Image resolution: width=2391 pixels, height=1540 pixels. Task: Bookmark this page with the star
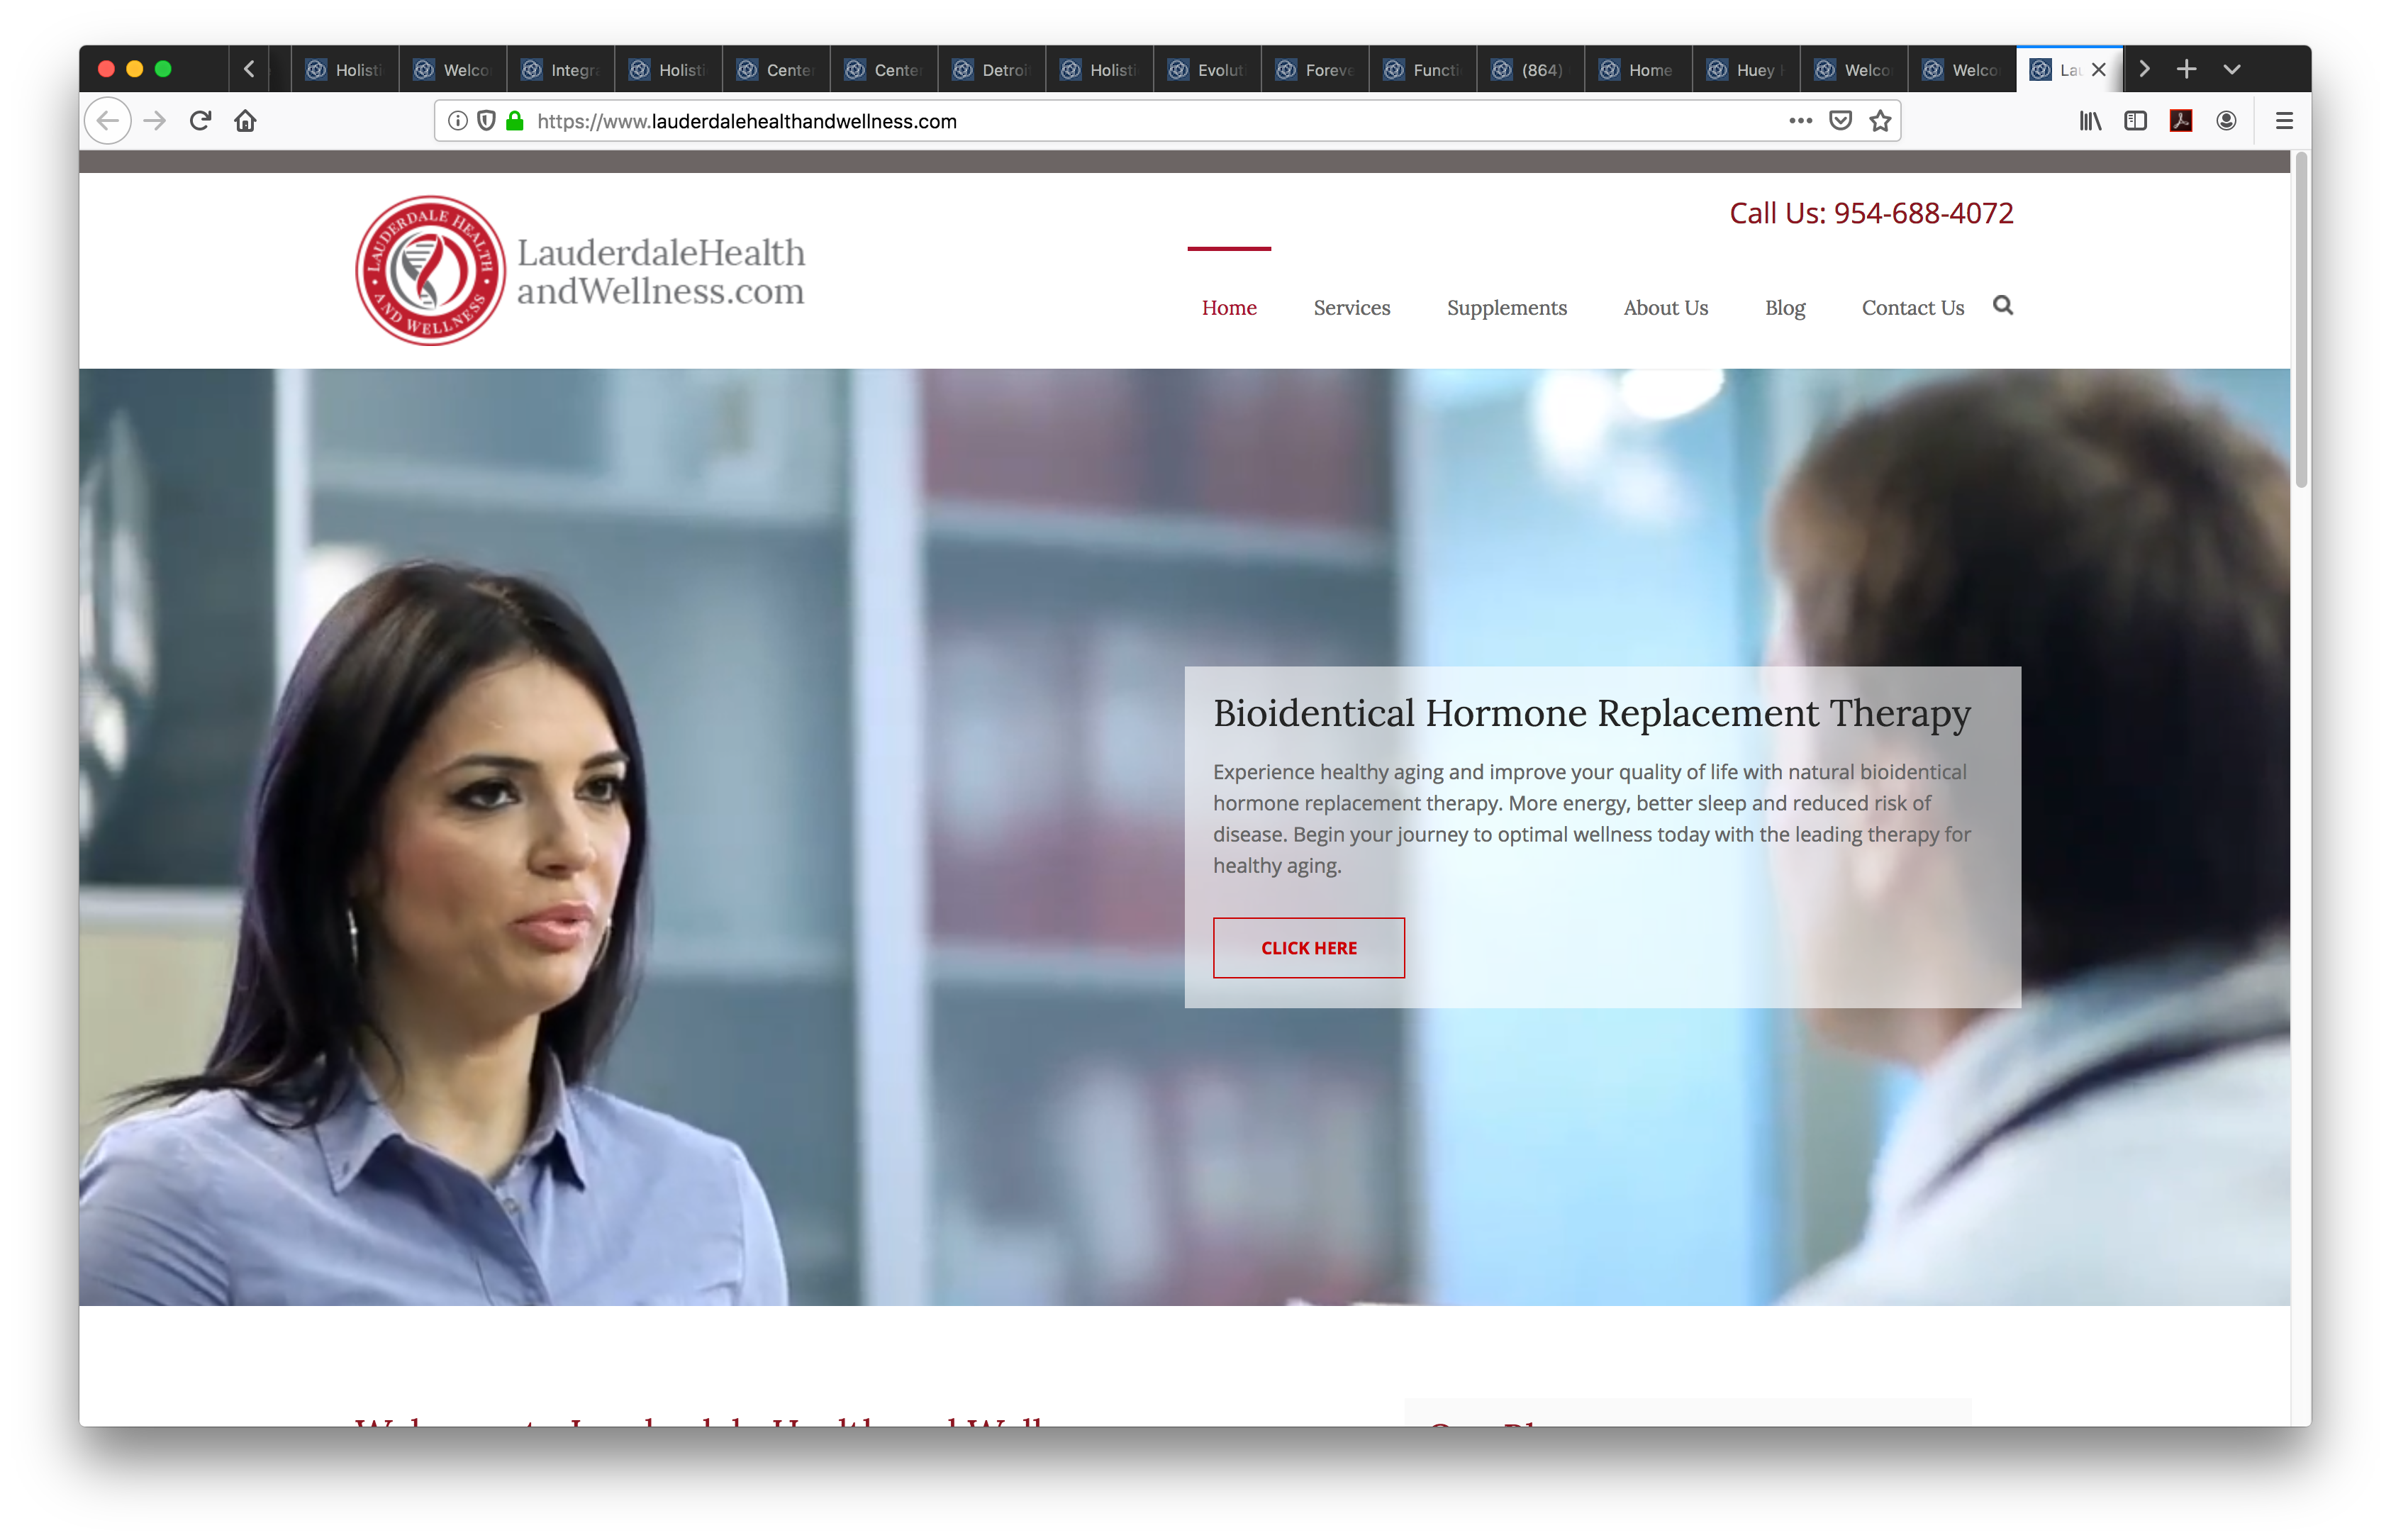click(x=1880, y=121)
